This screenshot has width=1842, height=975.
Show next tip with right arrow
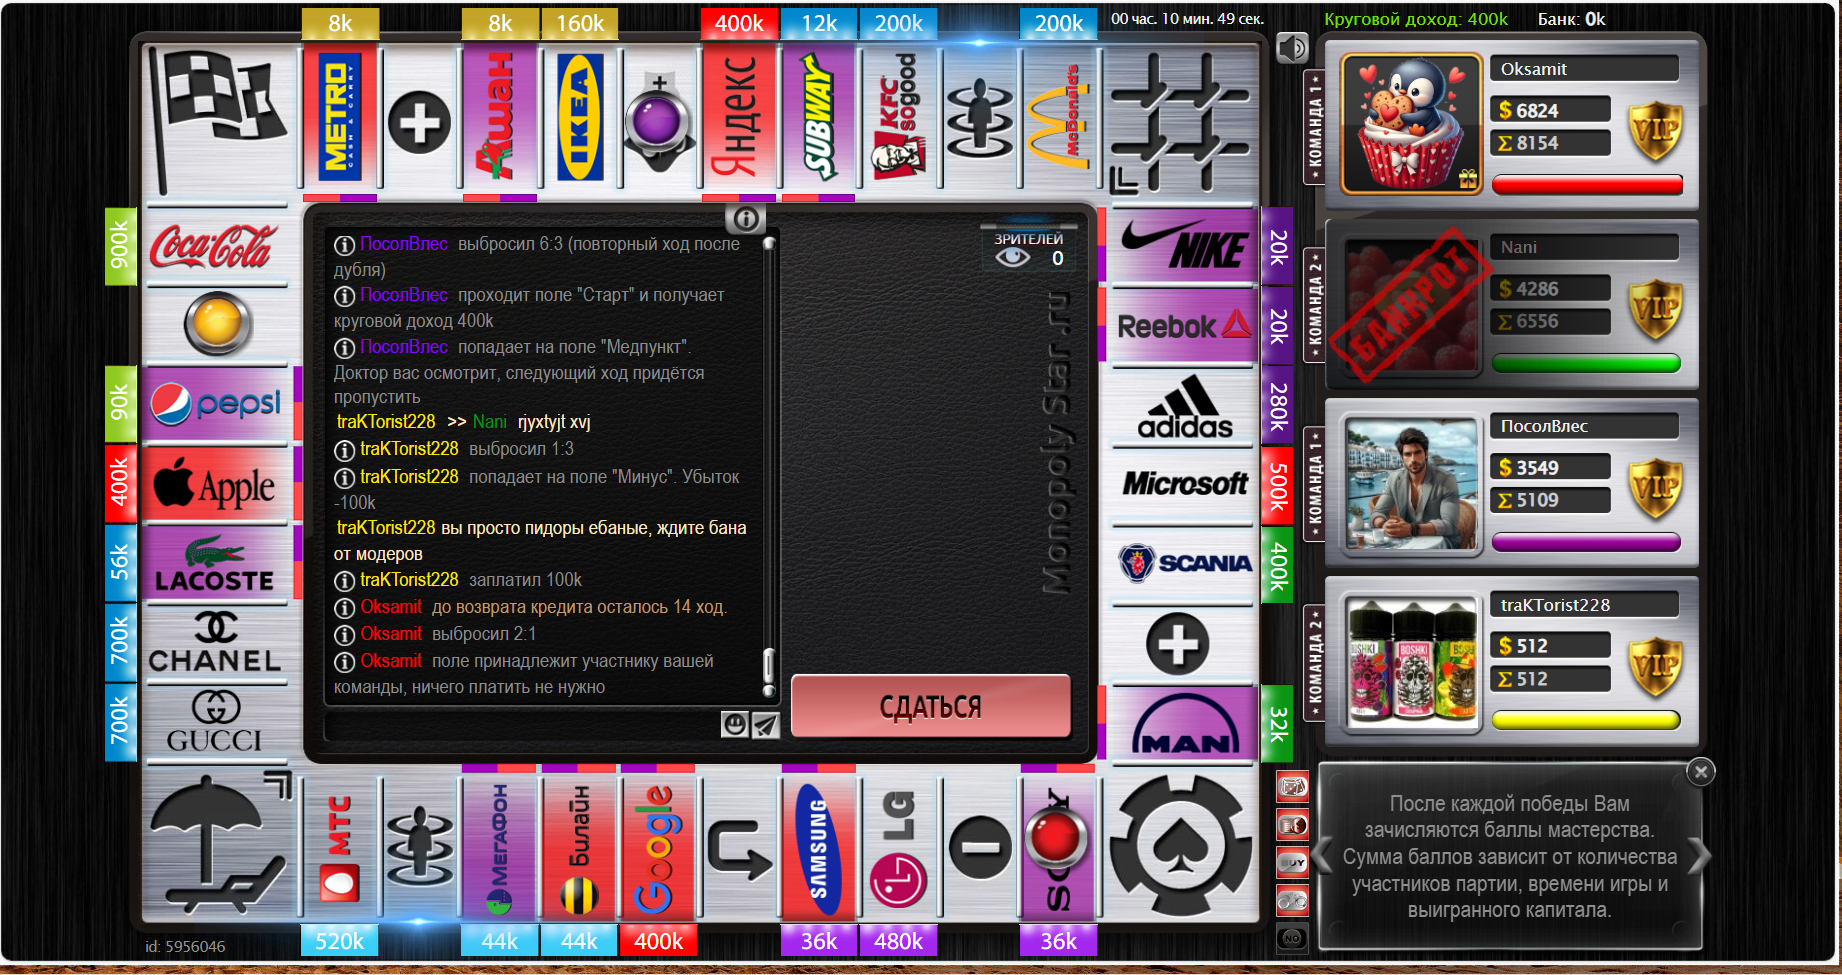point(1699,856)
